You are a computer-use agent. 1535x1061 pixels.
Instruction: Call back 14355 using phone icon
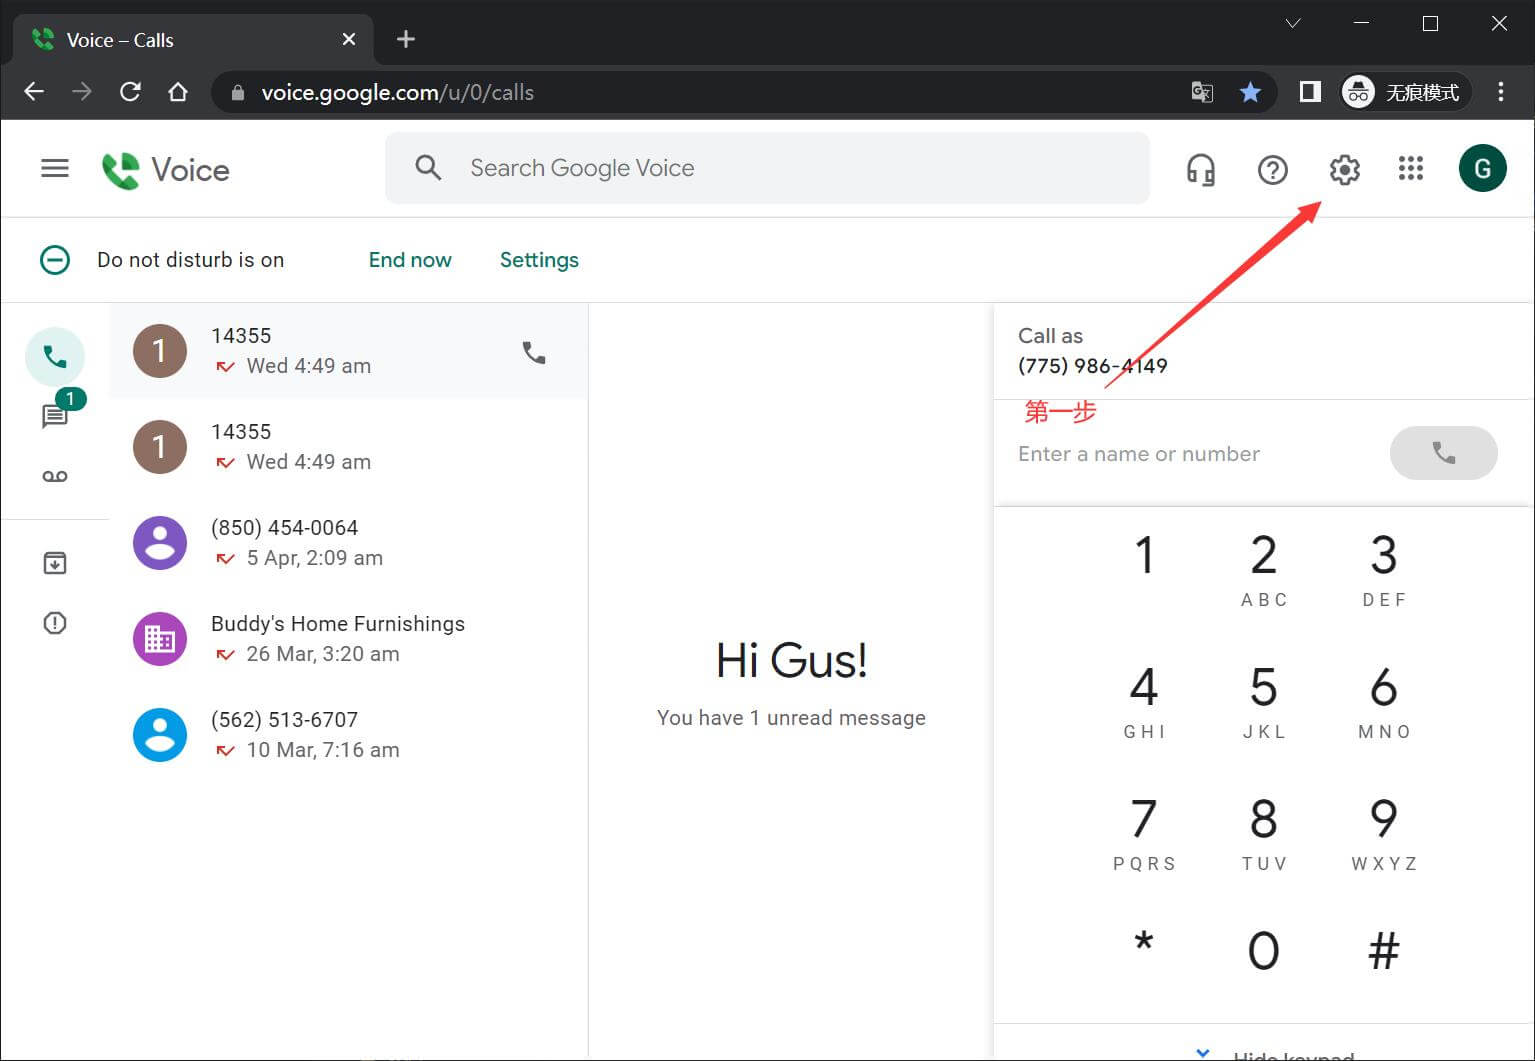[x=534, y=352]
